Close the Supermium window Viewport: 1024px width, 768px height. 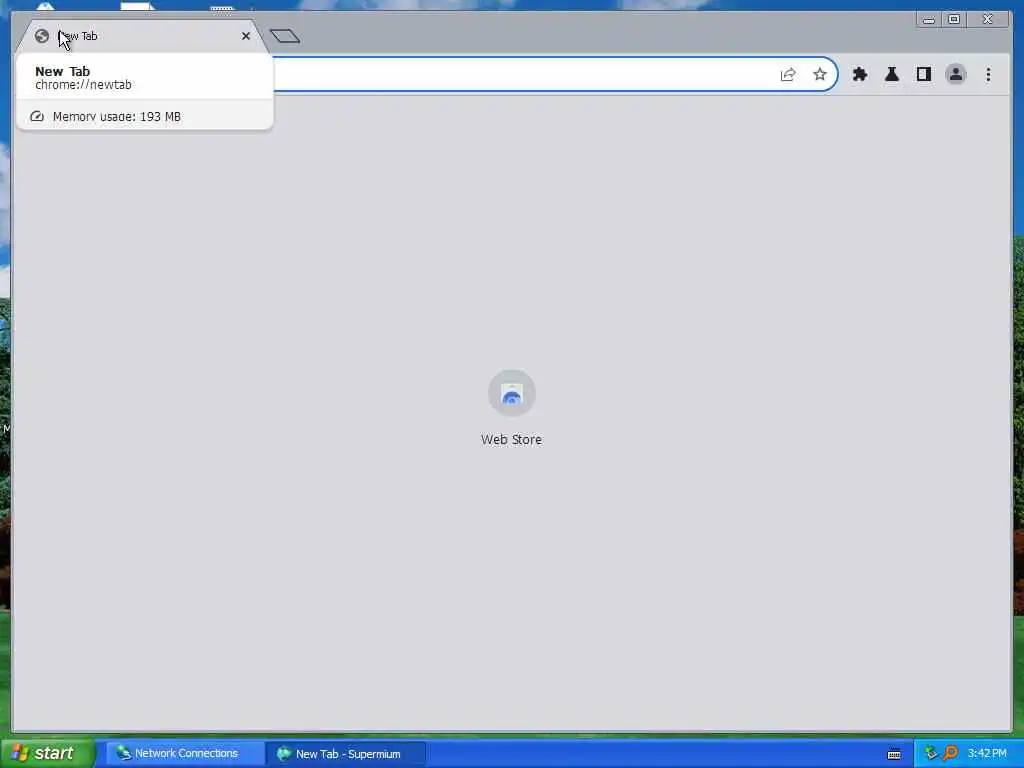(987, 20)
